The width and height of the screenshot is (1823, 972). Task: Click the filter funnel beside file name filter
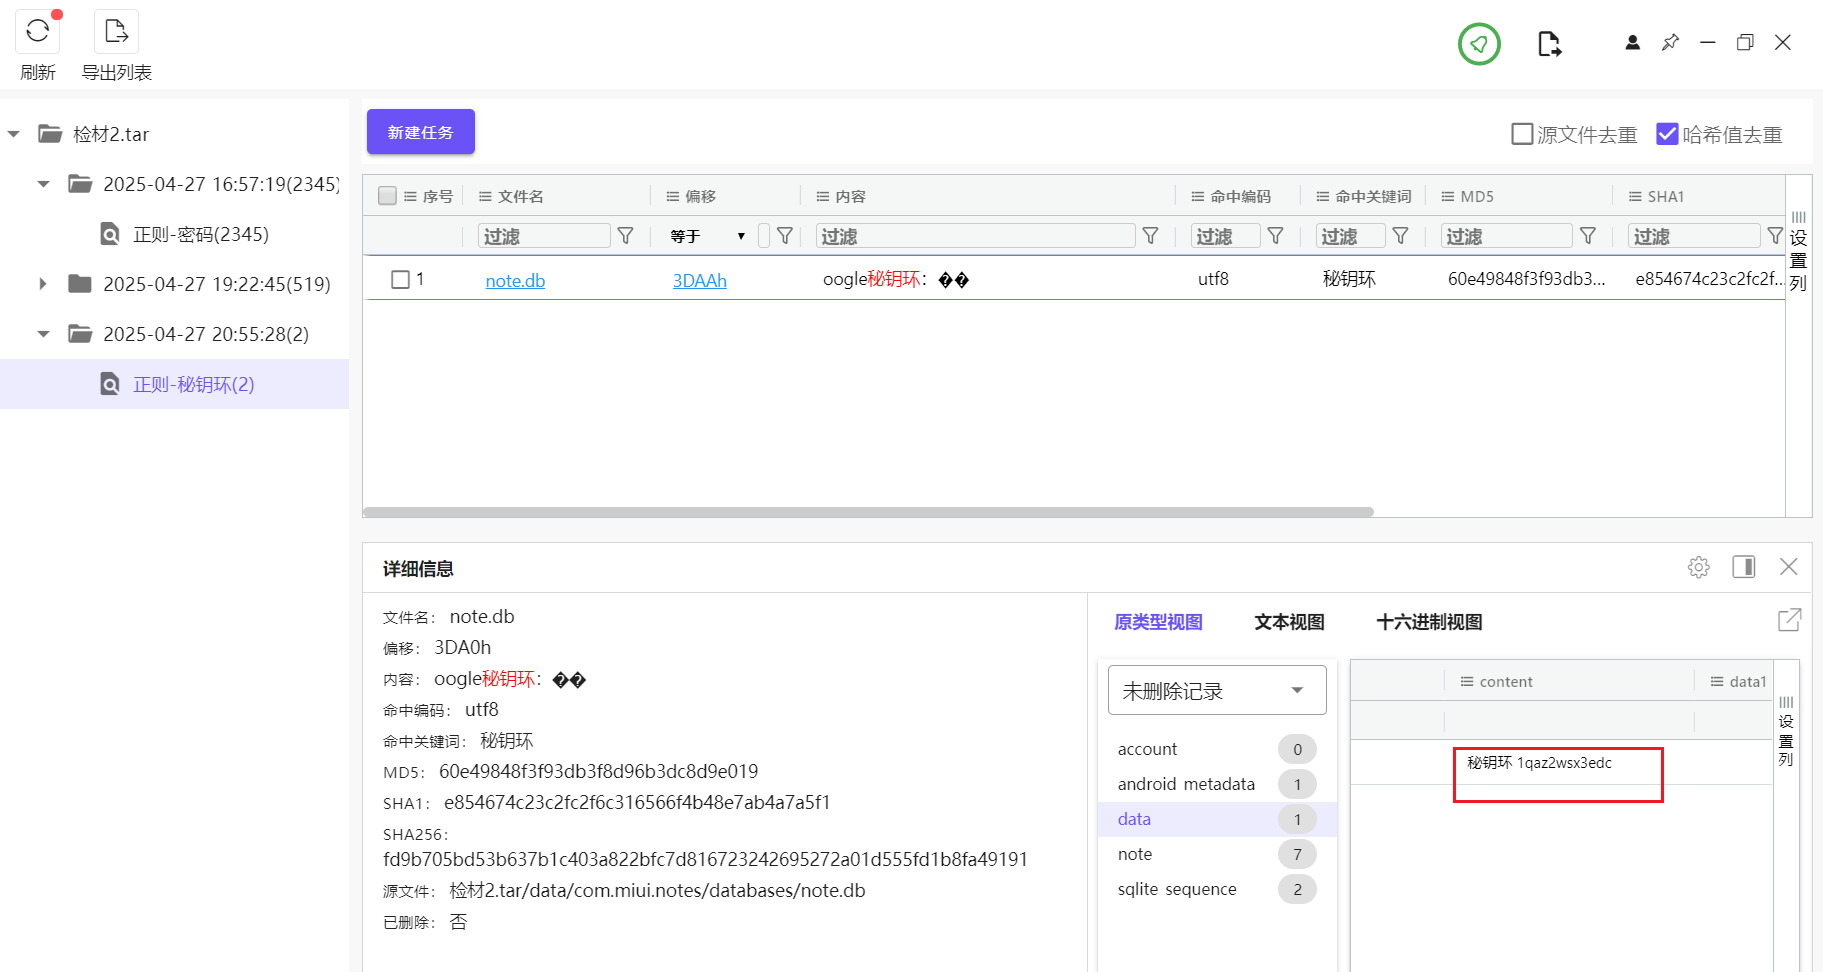pos(626,236)
